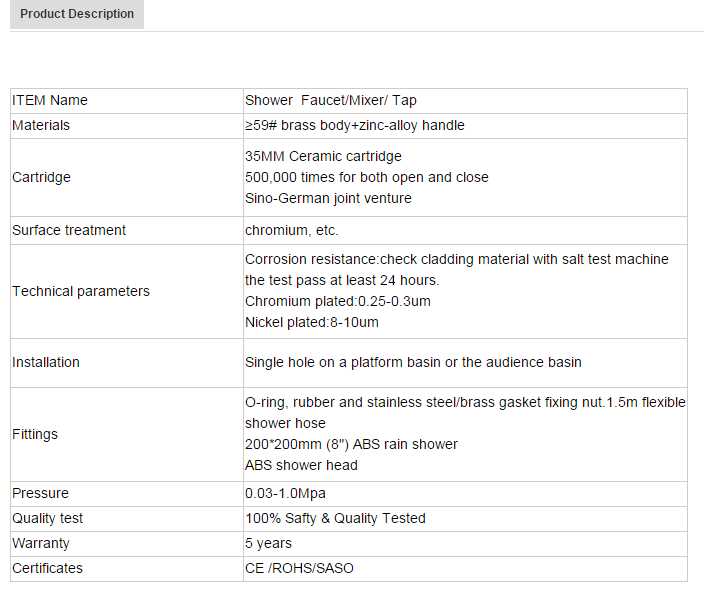This screenshot has height=605, width=704.
Task: Open the Product Description tab
Action: click(77, 14)
